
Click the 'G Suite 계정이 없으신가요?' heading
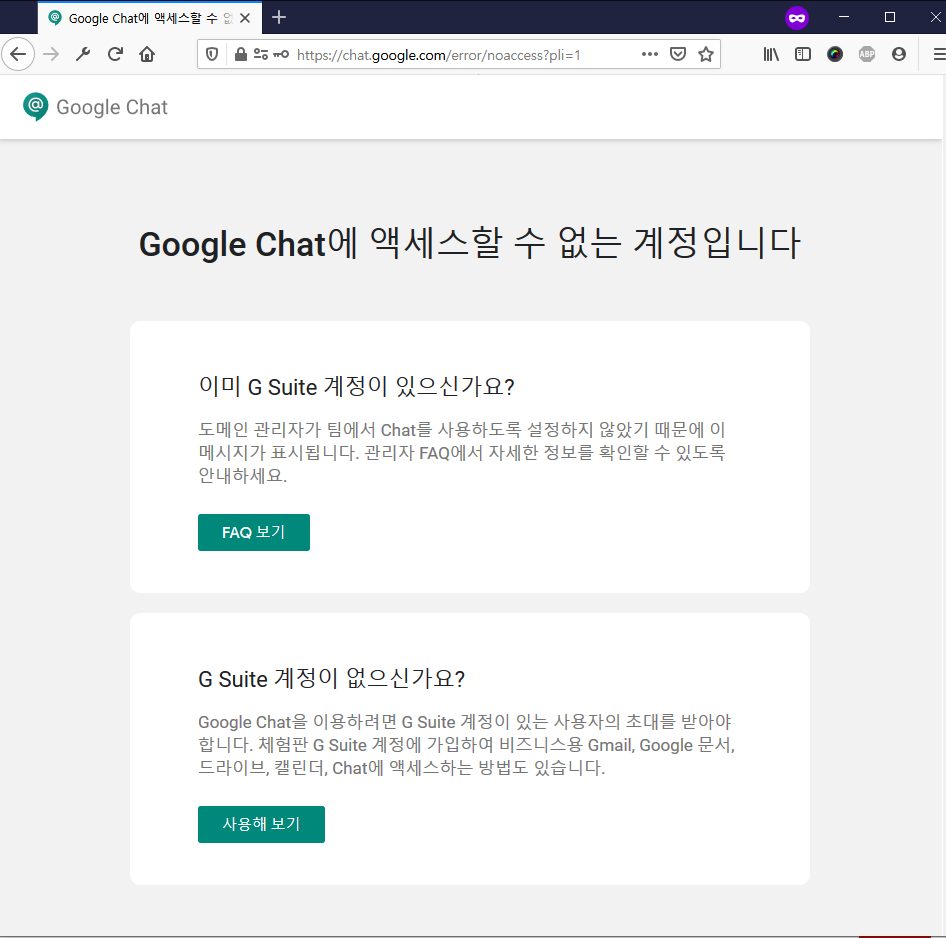tap(332, 679)
